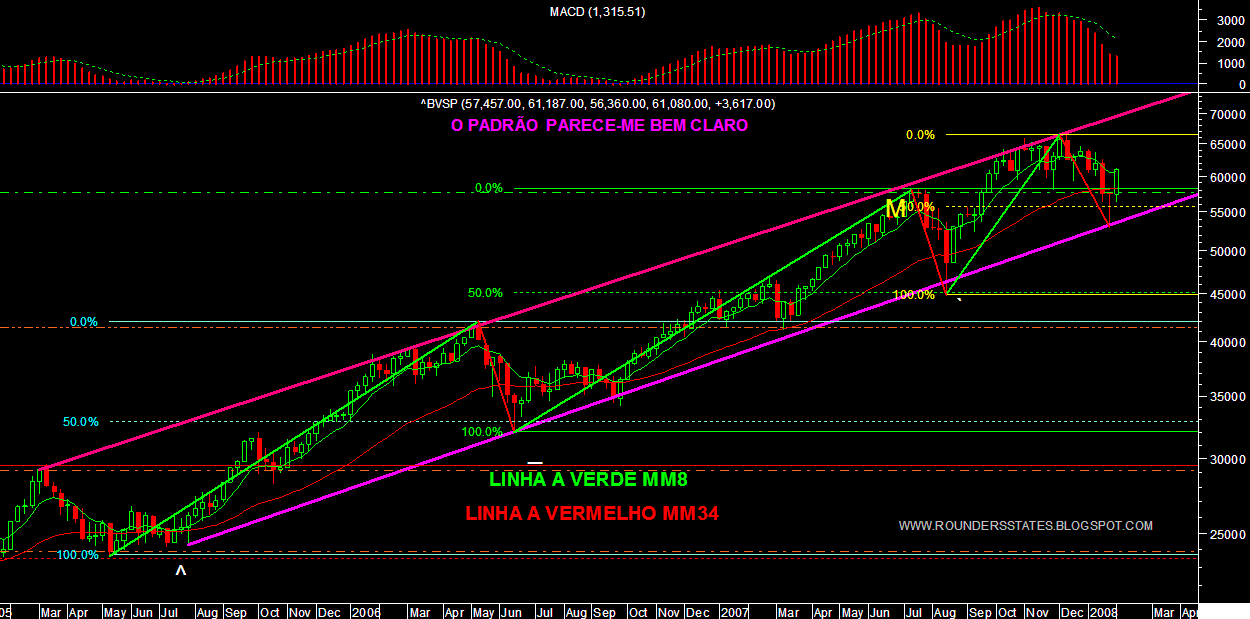The image size is (1250, 619).
Task: Select the 'LINHA A VERMELHO MM34' annotation
Action: (x=592, y=513)
